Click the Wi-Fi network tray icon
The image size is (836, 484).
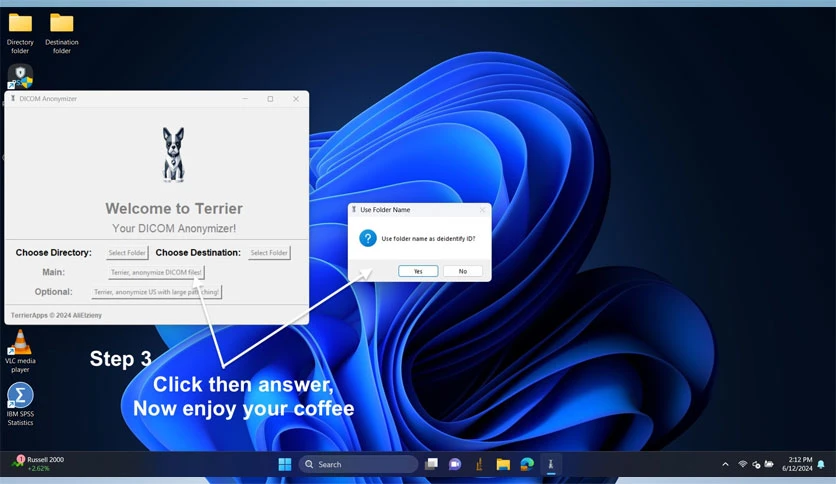[x=743, y=464]
